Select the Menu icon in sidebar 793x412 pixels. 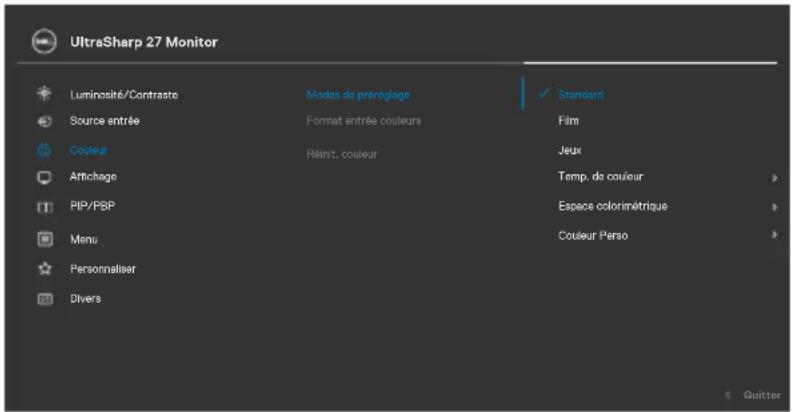[45, 239]
